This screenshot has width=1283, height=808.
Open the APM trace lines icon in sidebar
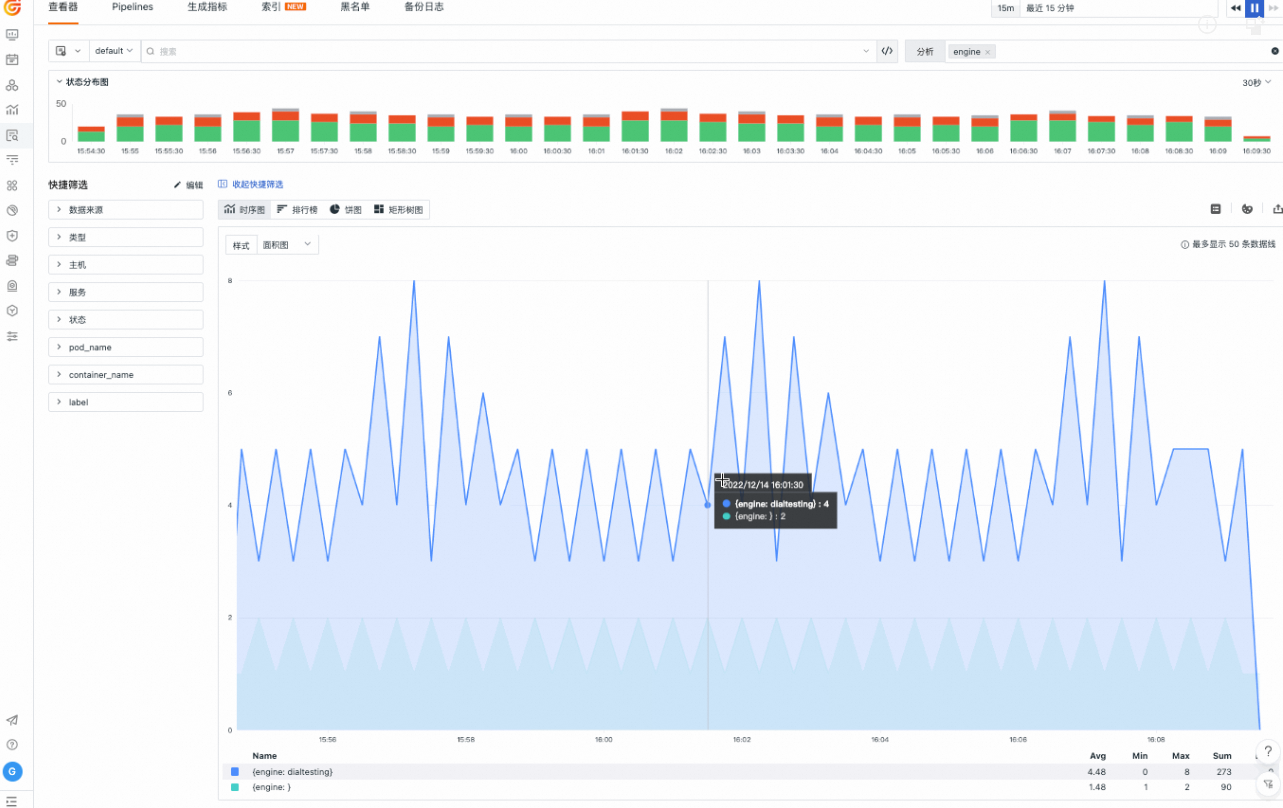click(x=12, y=160)
